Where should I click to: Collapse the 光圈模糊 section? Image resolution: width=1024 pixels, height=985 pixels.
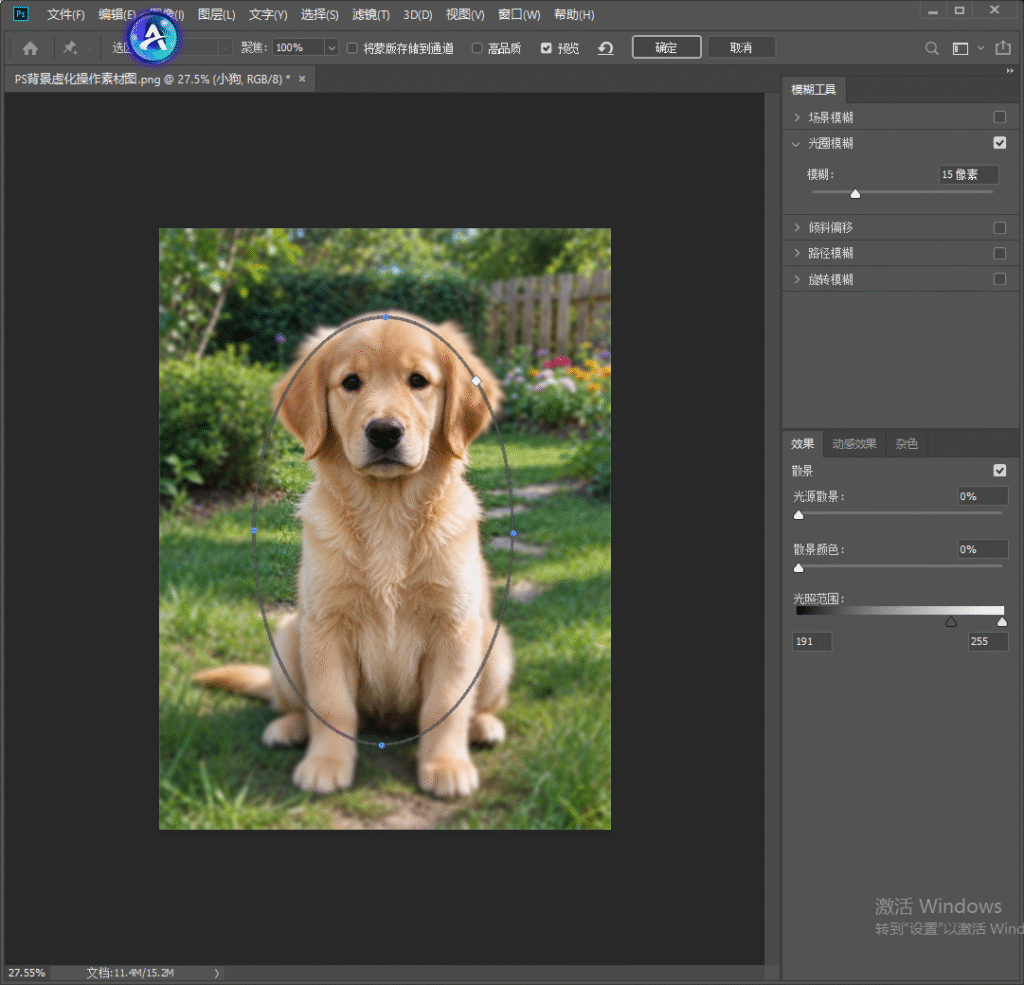click(796, 144)
